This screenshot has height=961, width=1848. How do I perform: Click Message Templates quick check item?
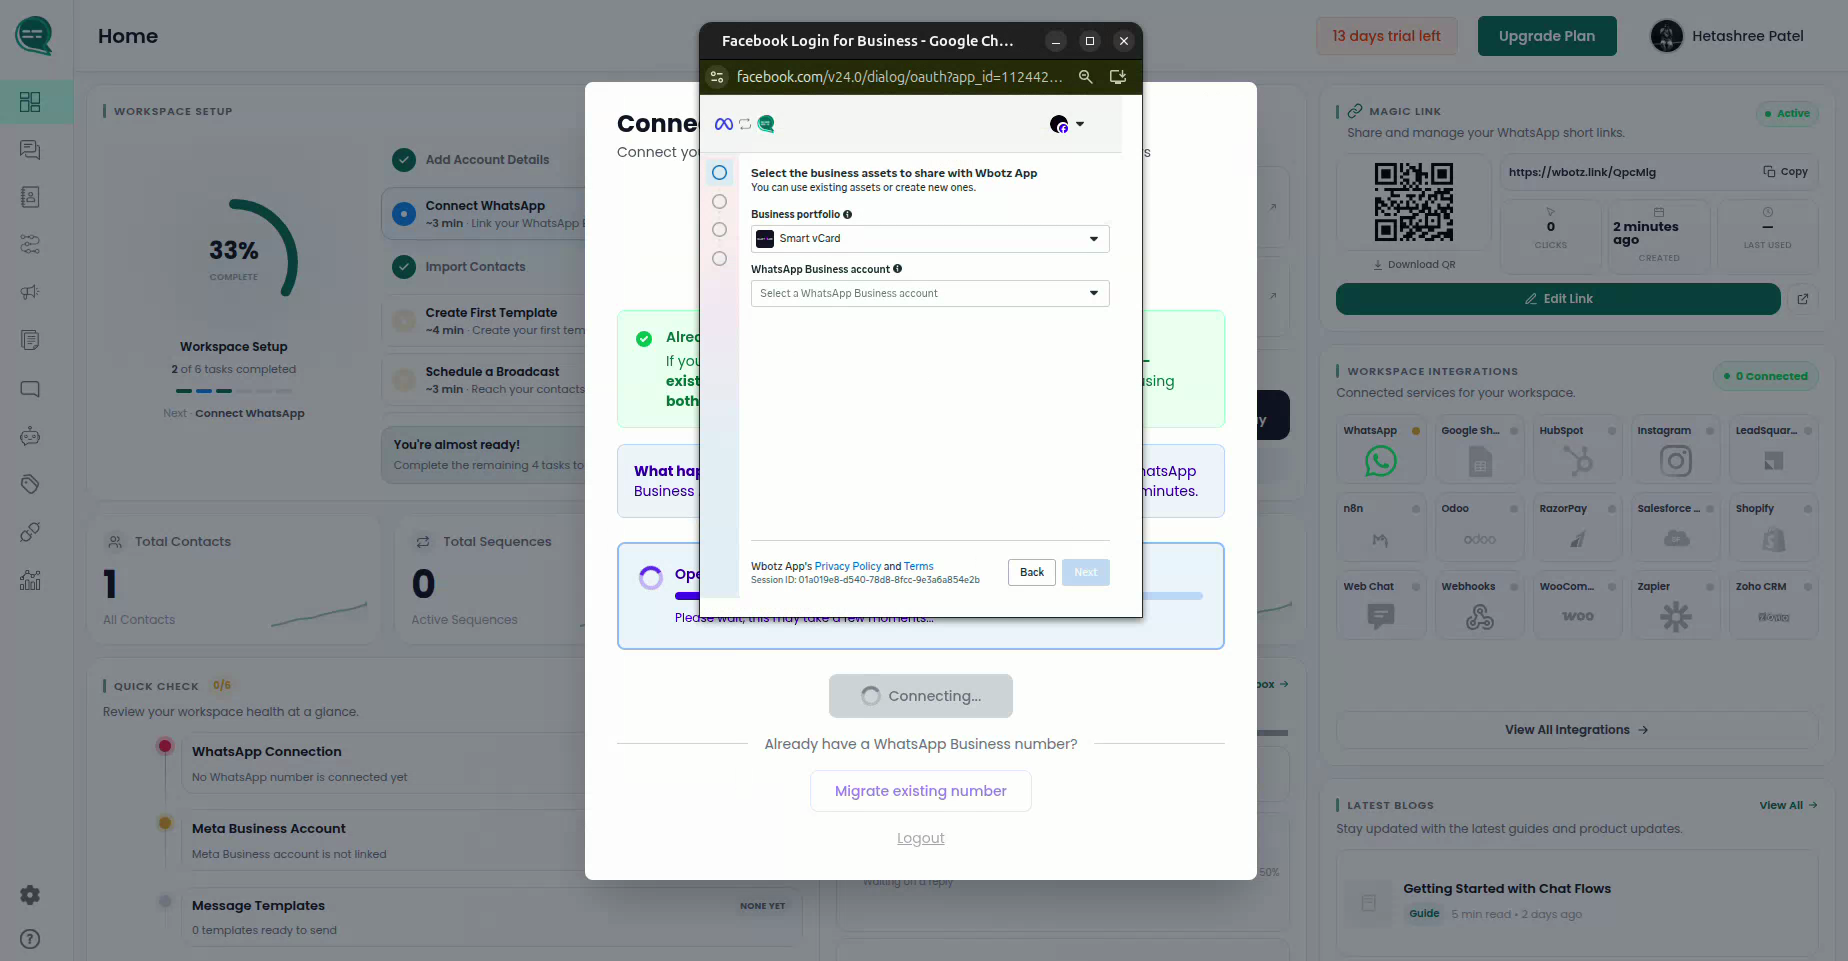click(490, 918)
